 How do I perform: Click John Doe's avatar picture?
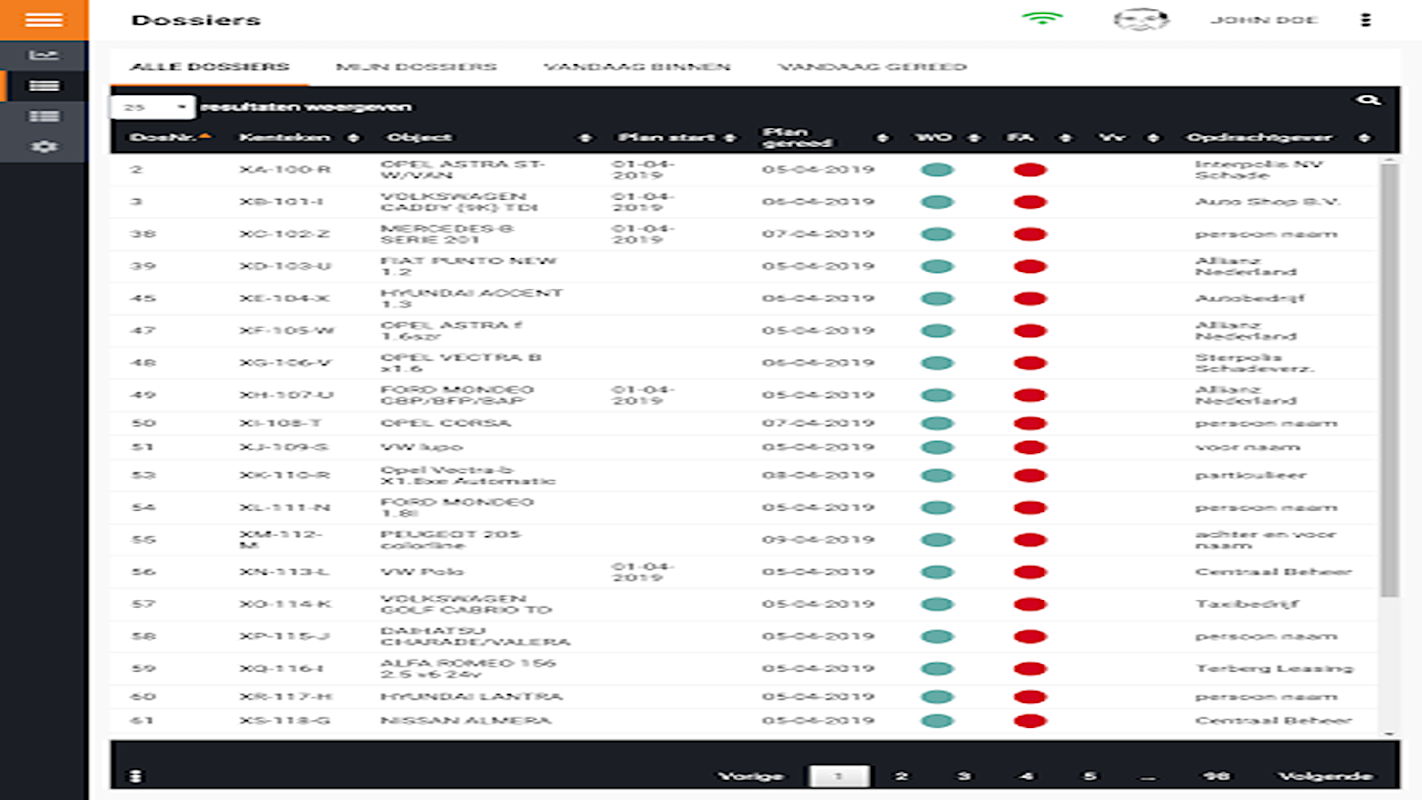coord(1141,20)
